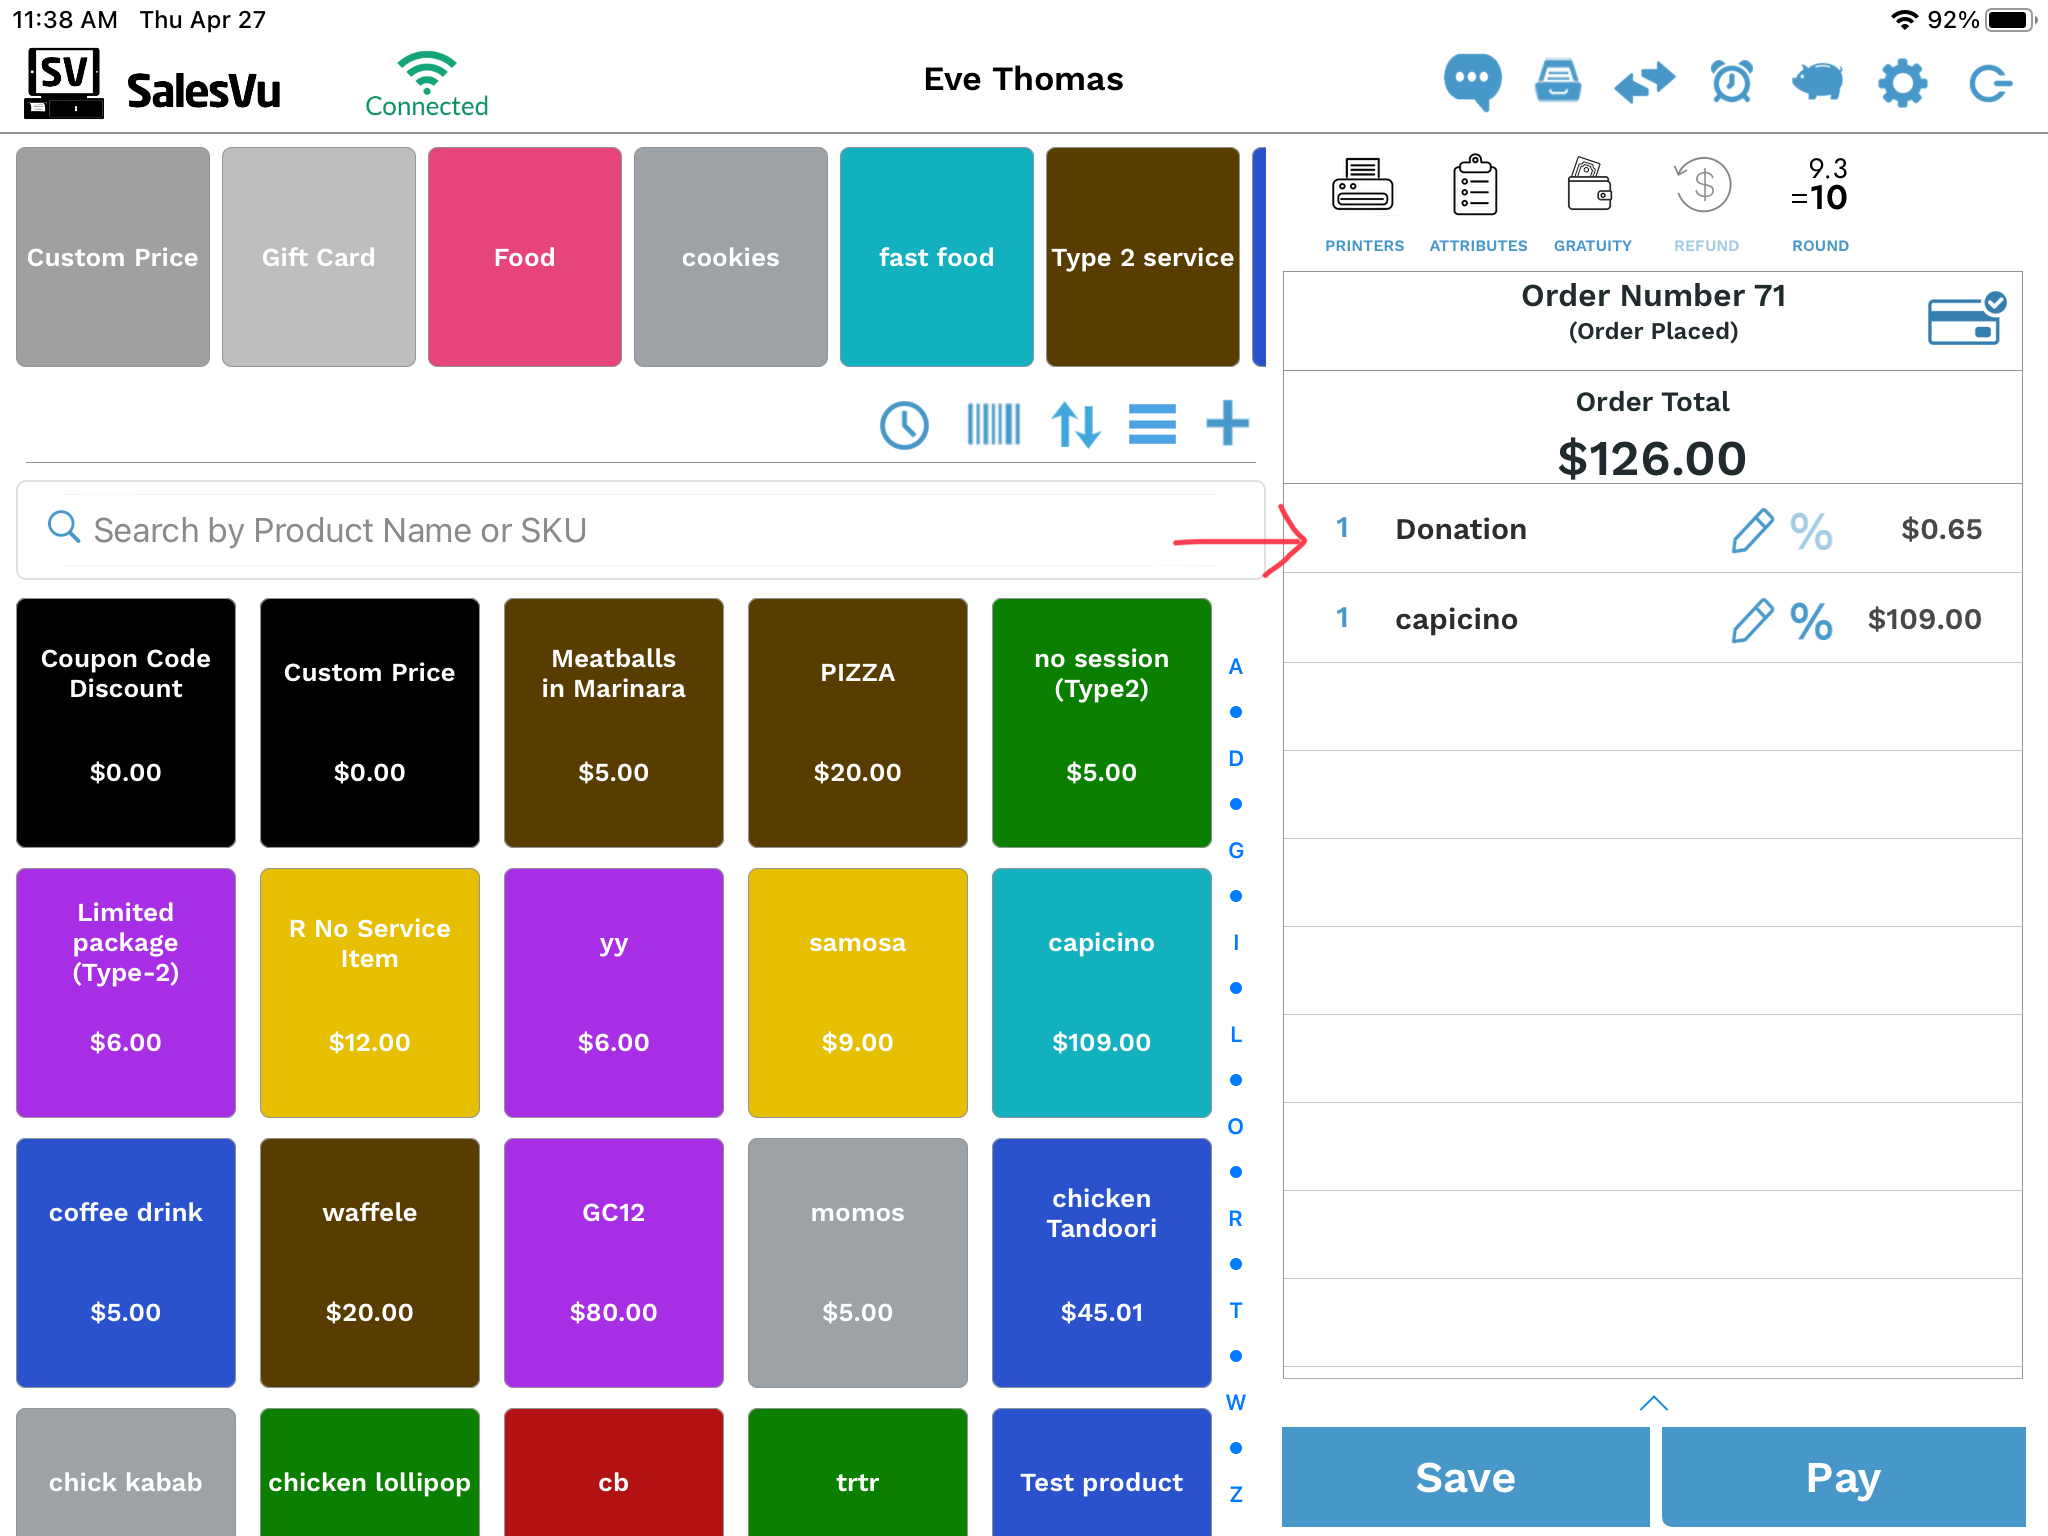Image resolution: width=2048 pixels, height=1536 pixels.
Task: Open the cash drawer icon
Action: pos(1557,82)
